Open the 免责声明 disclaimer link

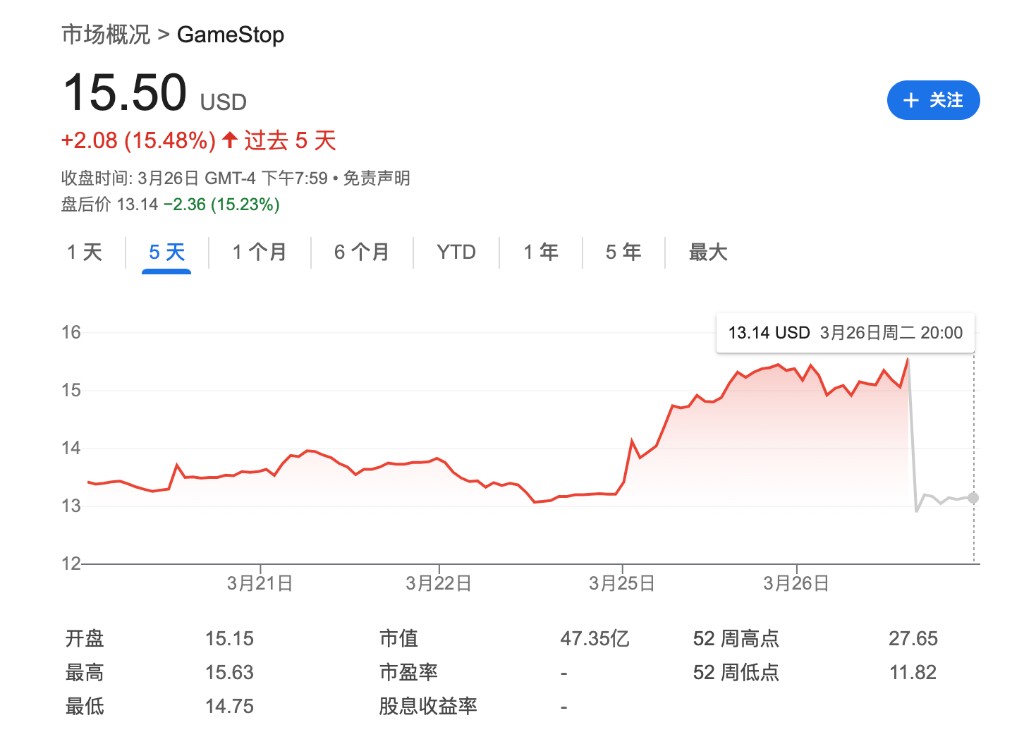376,178
